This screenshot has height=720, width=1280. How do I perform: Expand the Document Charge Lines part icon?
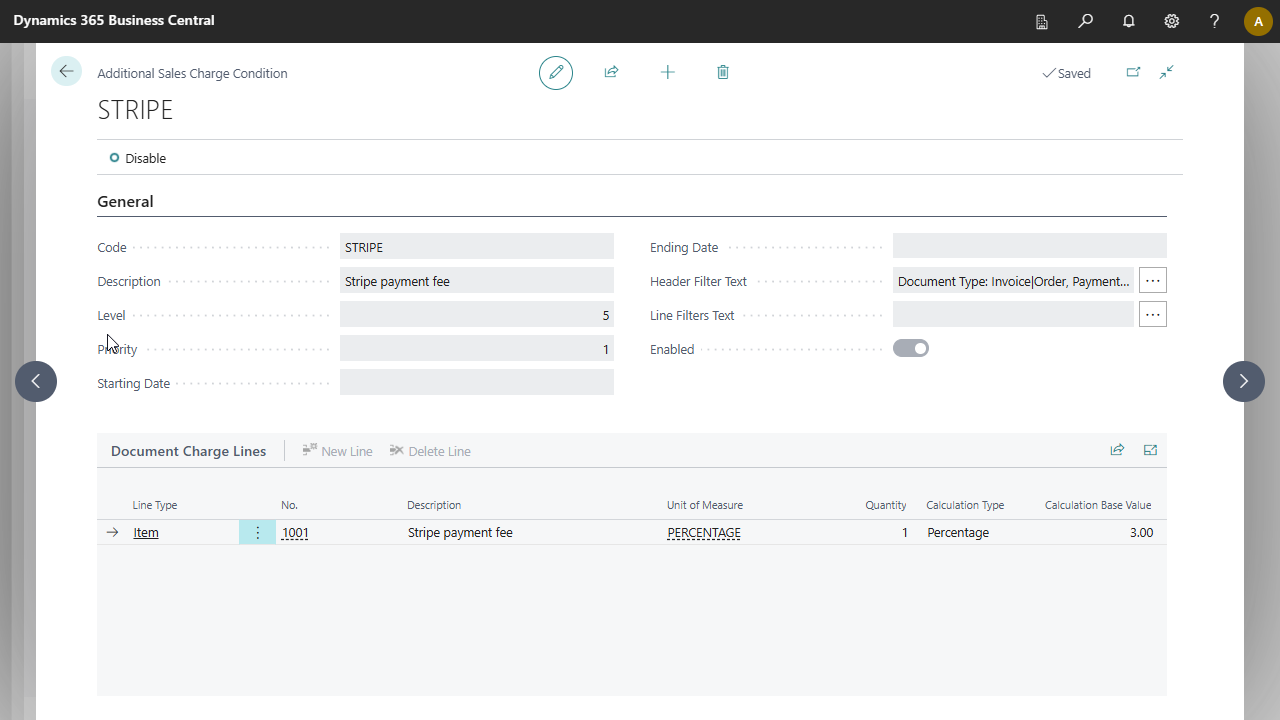[1150, 450]
